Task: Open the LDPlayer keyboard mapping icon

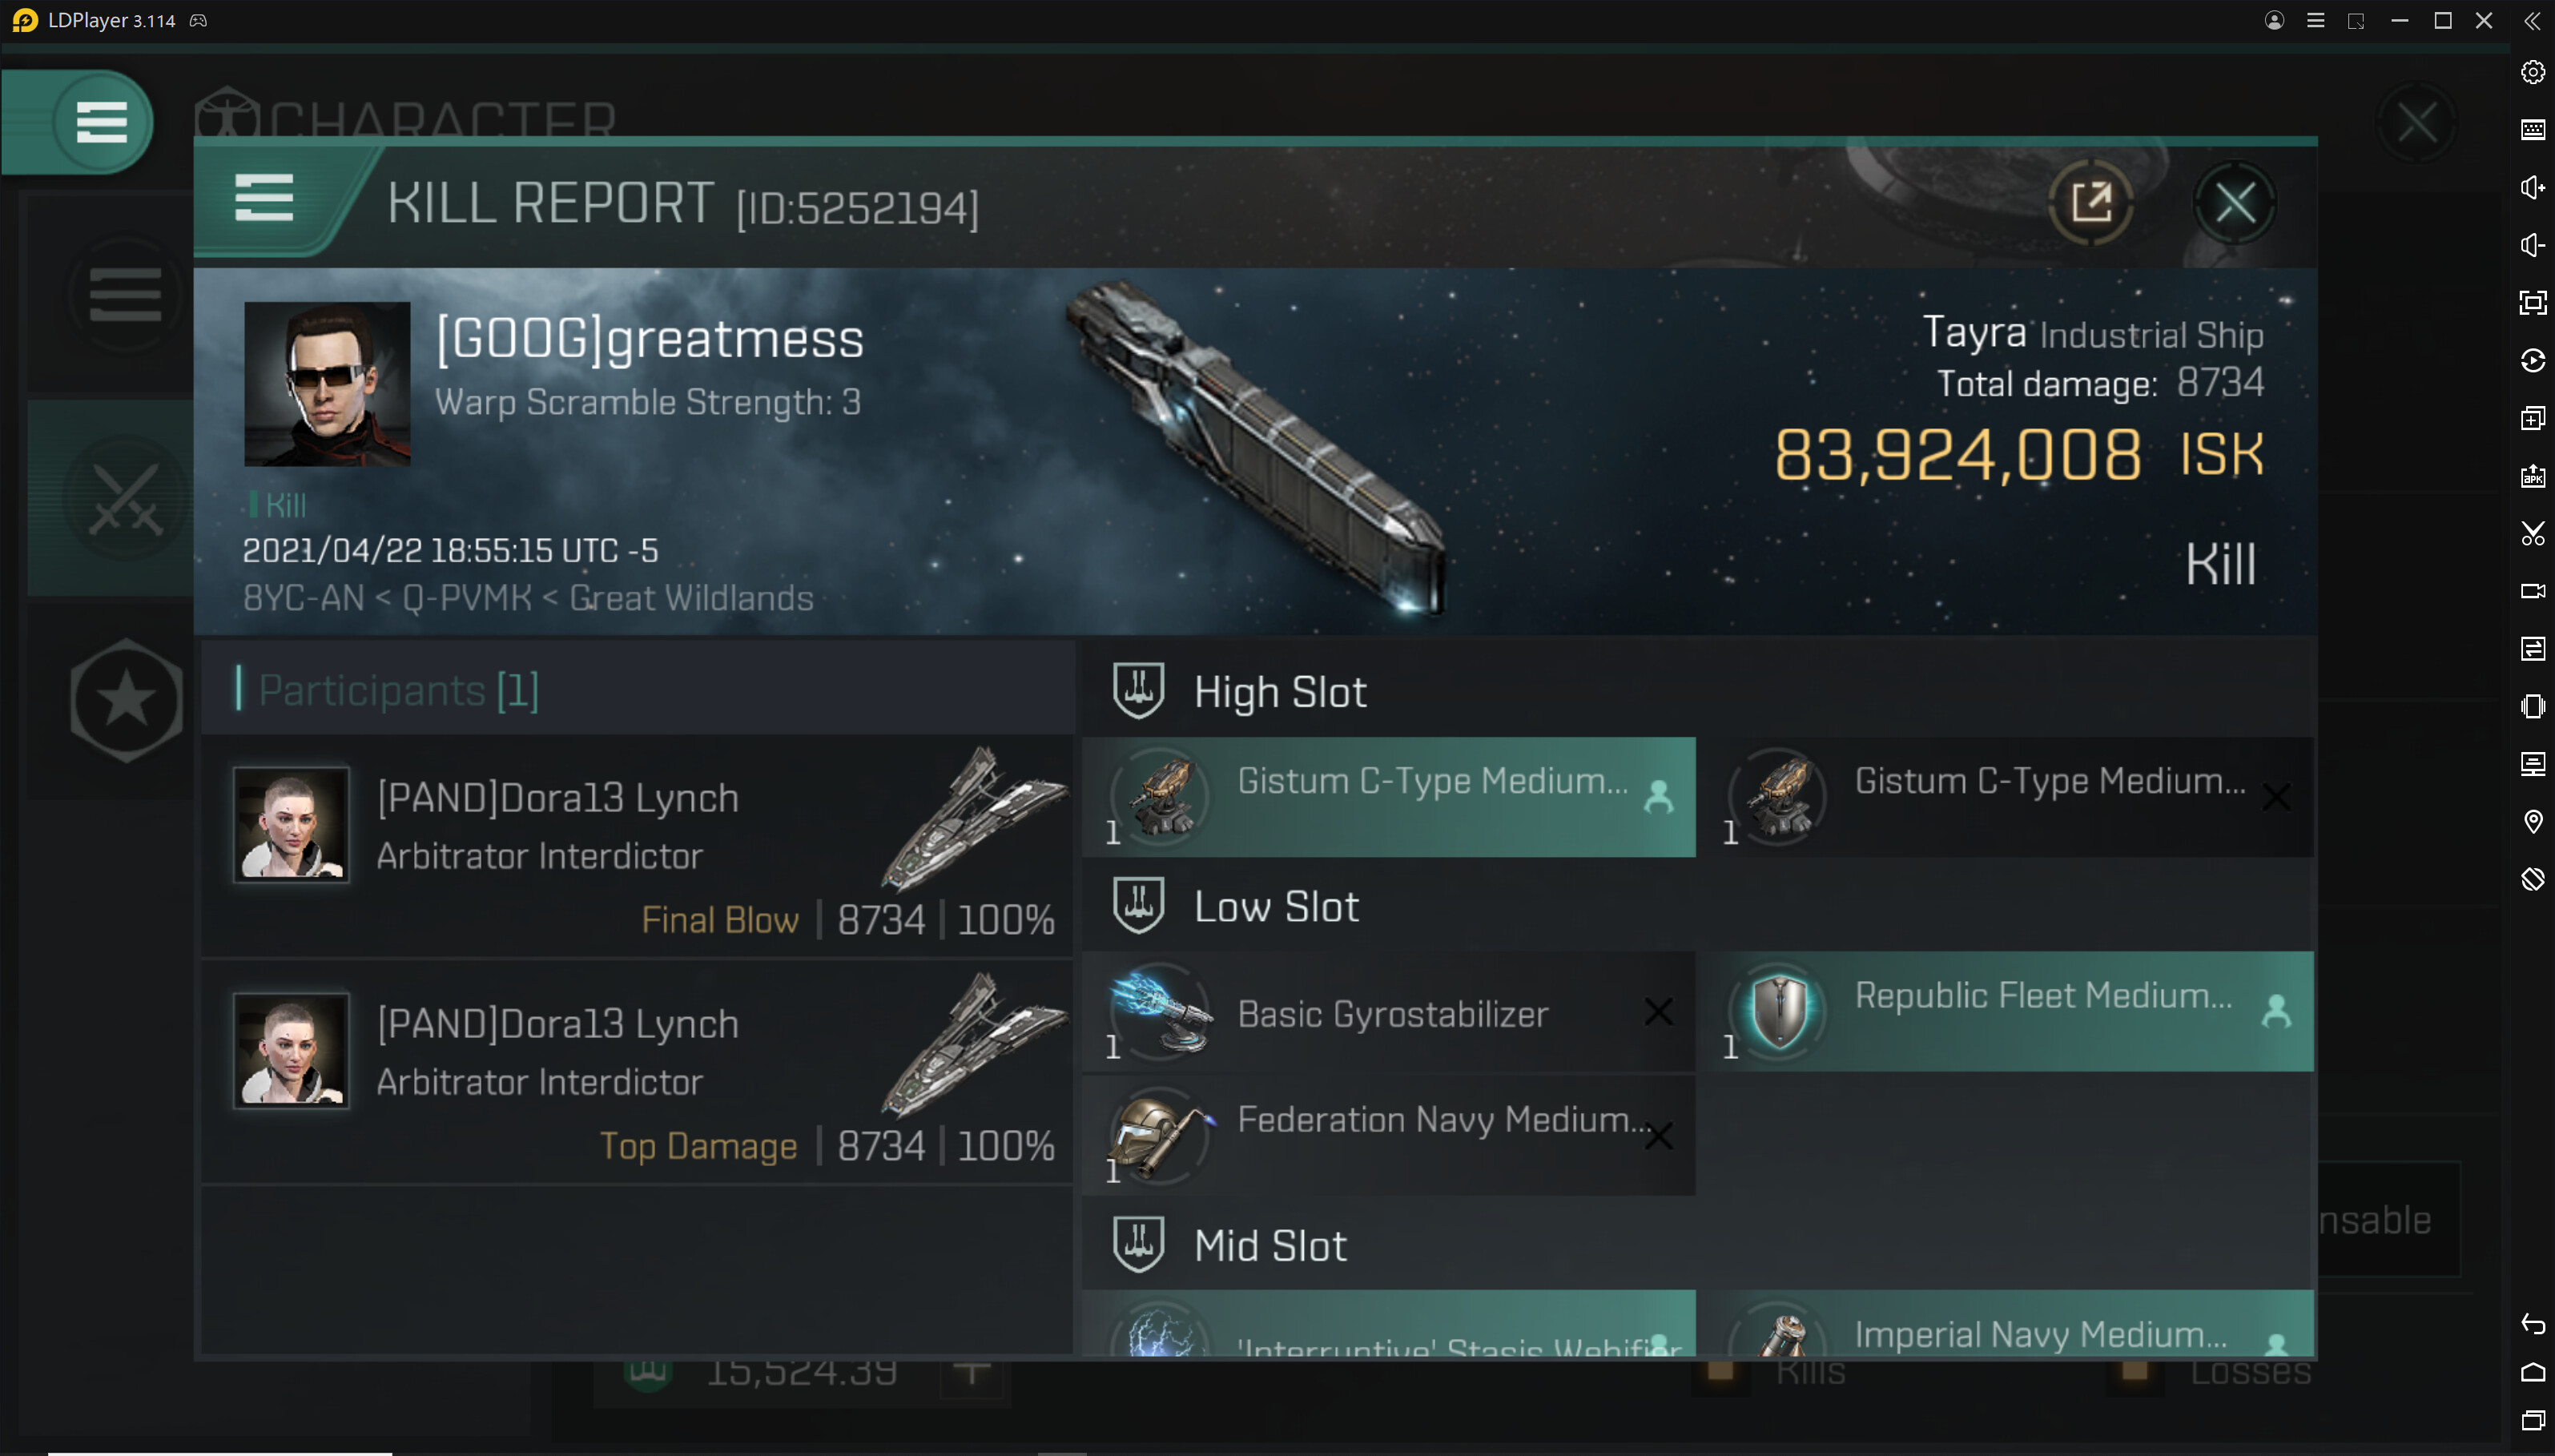Action: (x=2532, y=130)
